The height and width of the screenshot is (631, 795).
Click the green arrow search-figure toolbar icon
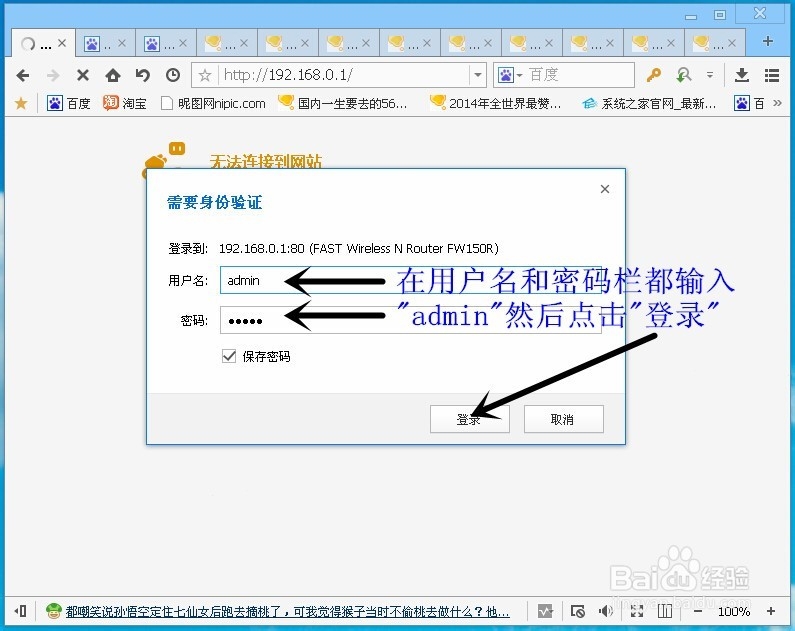[x=684, y=76]
